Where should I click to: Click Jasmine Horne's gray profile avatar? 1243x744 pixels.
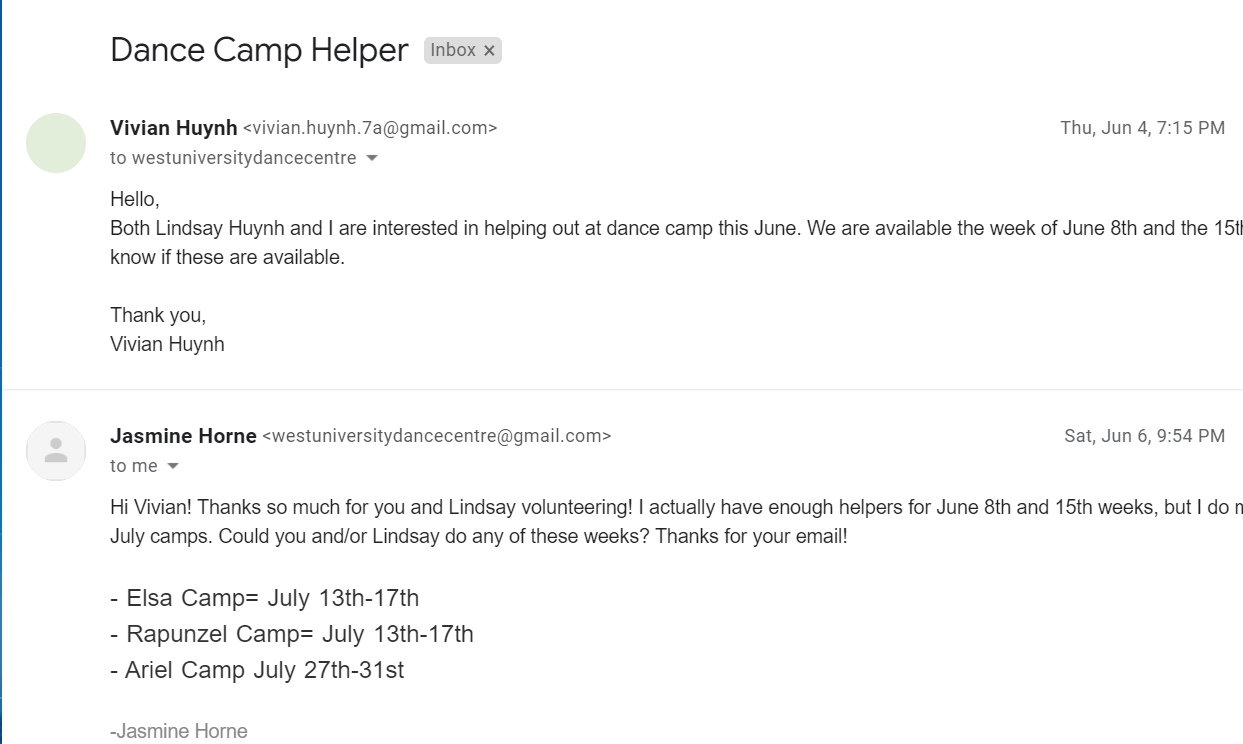click(x=56, y=451)
